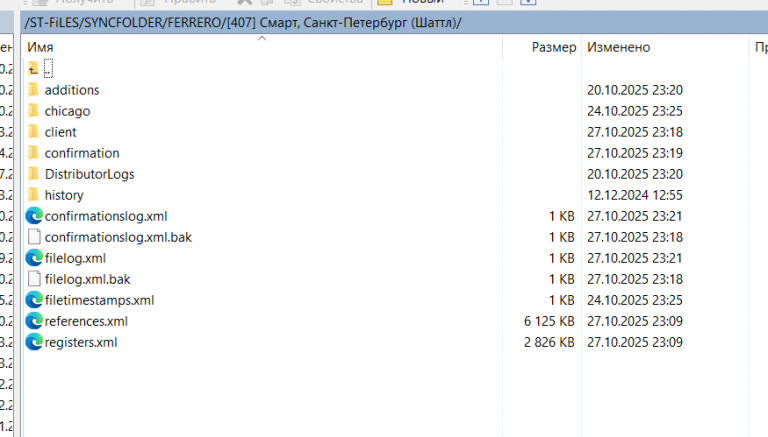
Task: Click date 27.10.2025 23:18 in client row
Action: (635, 132)
